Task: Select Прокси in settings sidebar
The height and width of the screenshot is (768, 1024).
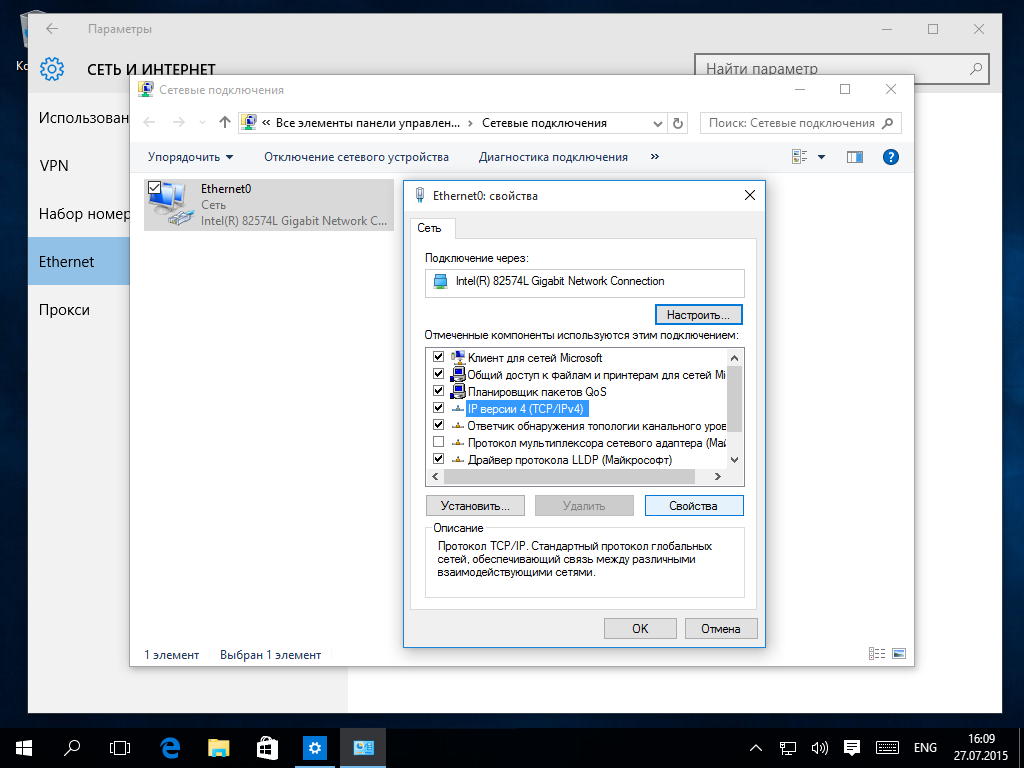Action: [x=64, y=310]
